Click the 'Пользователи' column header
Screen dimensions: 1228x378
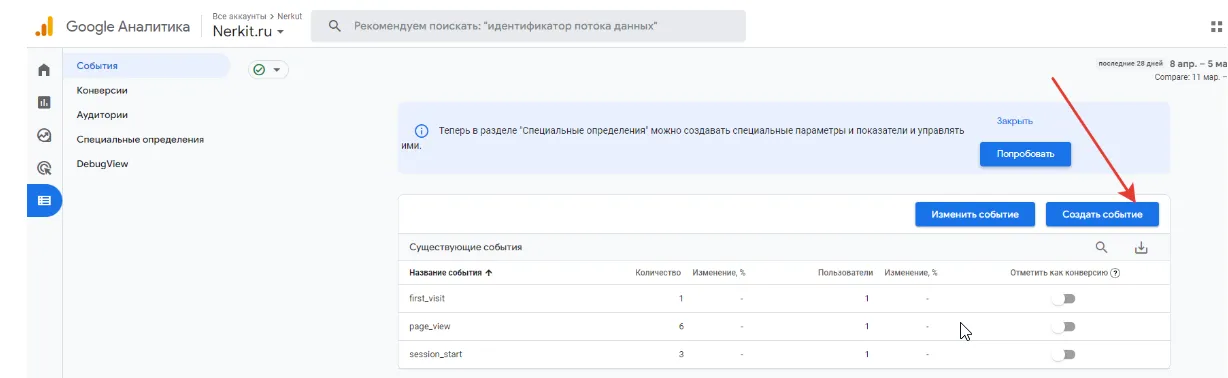pyautogui.click(x=845, y=272)
